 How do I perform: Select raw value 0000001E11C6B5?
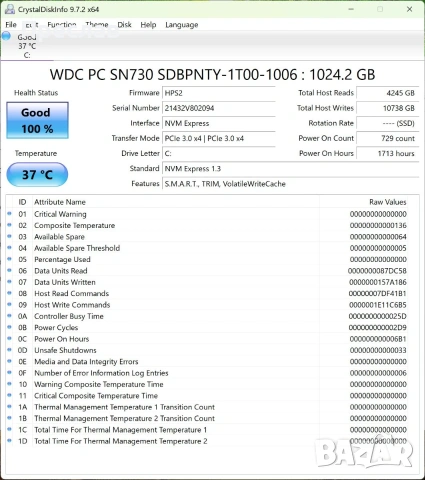coord(378,305)
